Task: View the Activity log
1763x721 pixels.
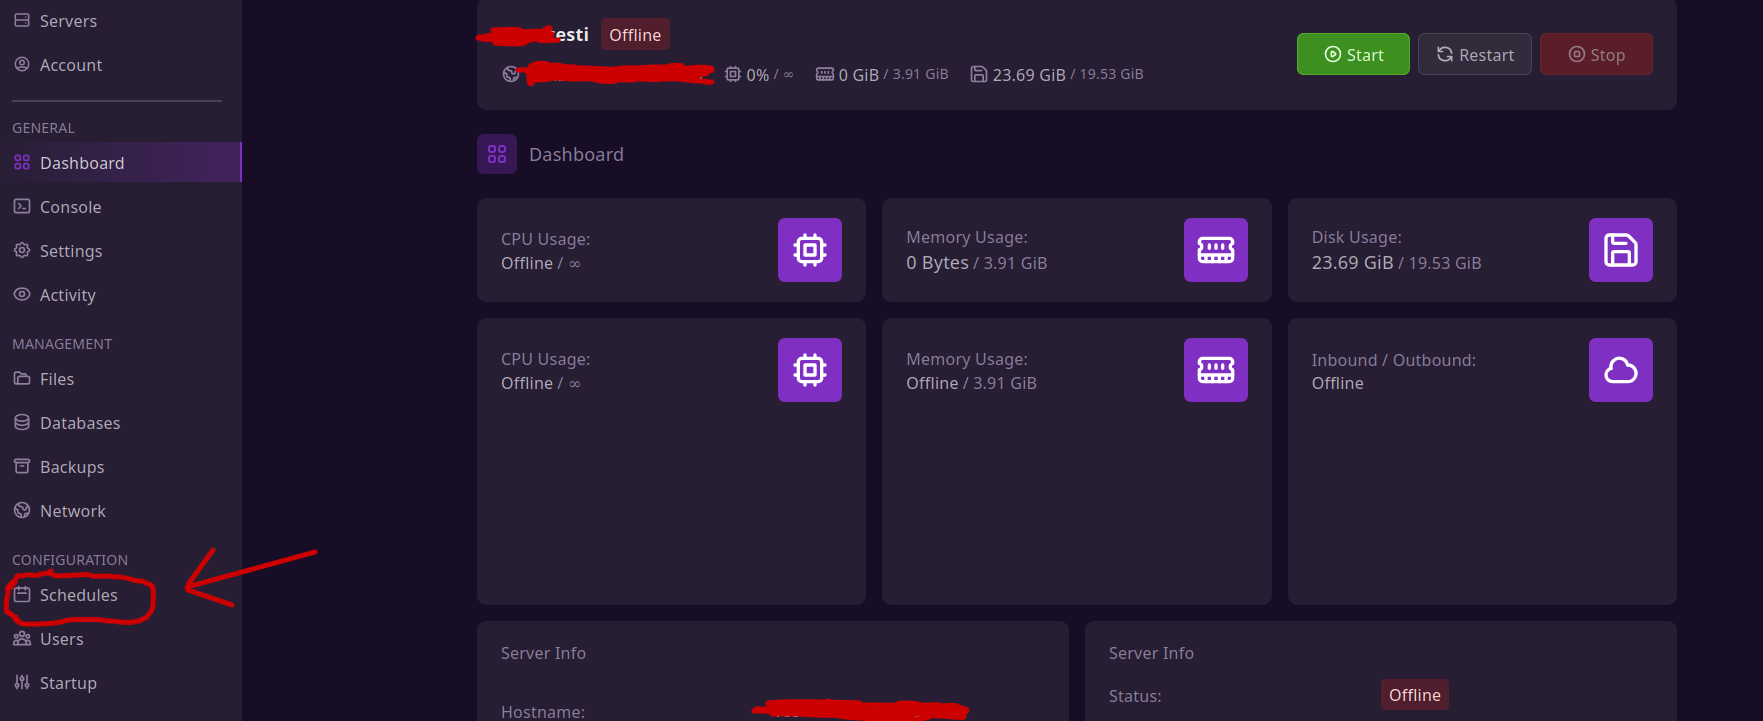Action: point(67,295)
